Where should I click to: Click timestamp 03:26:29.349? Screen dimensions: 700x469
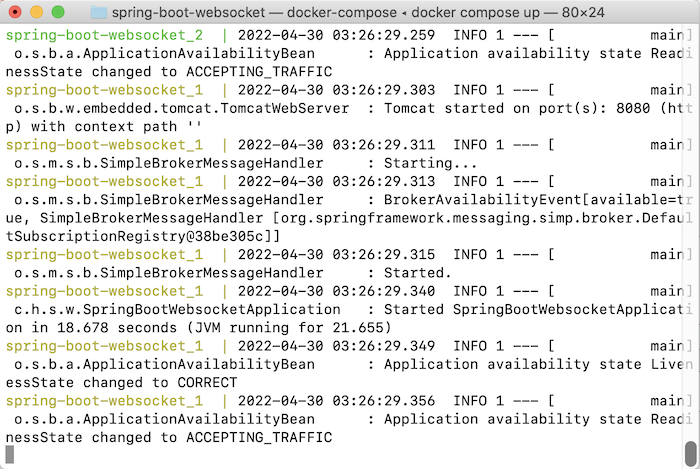tap(383, 346)
